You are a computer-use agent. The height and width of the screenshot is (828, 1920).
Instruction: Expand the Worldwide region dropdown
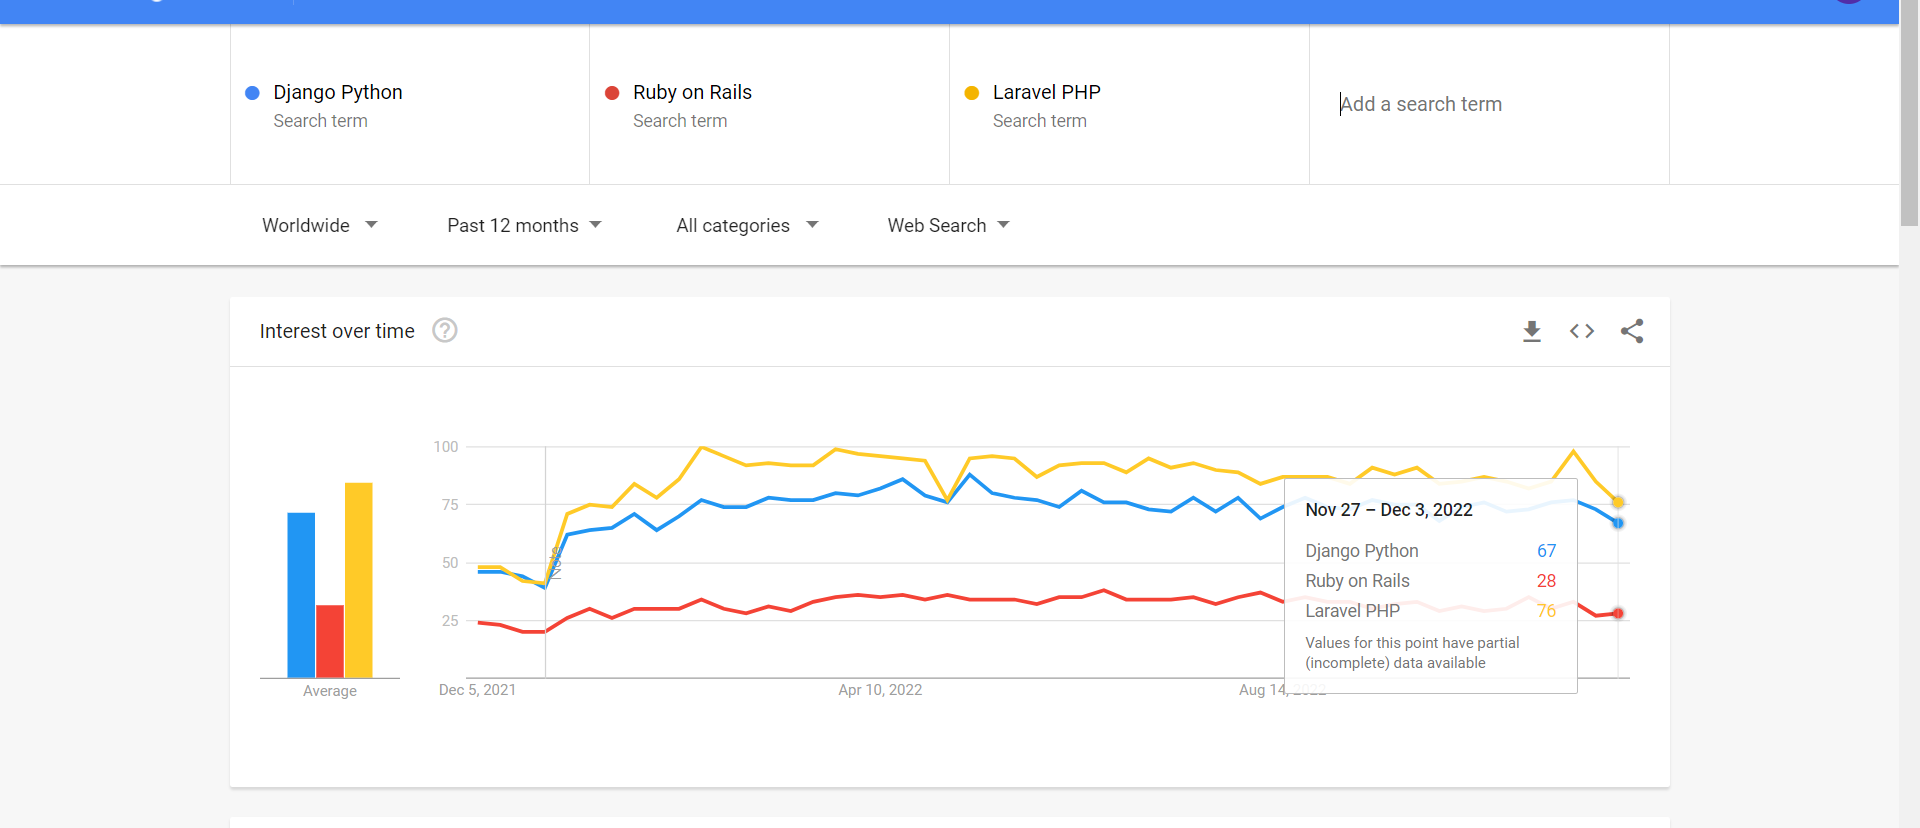point(319,225)
